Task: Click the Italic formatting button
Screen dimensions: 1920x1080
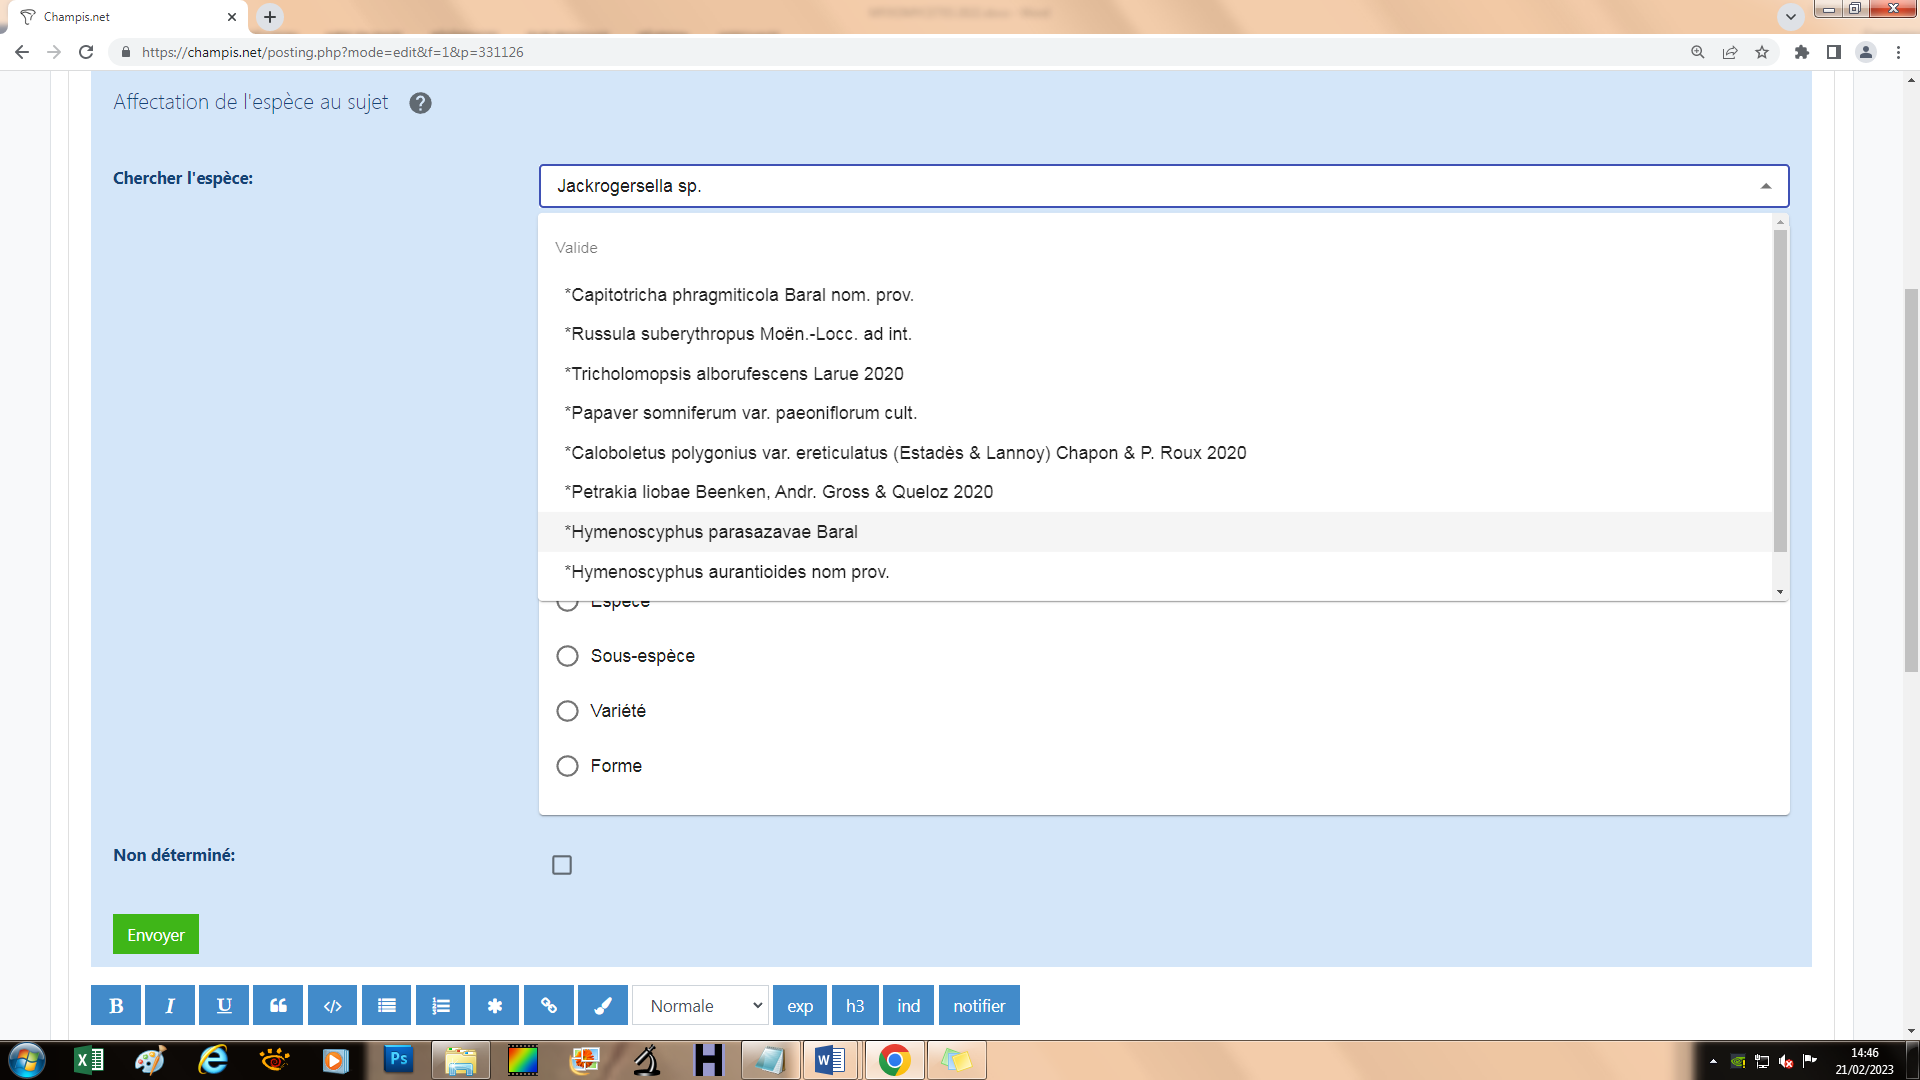Action: (x=170, y=1006)
